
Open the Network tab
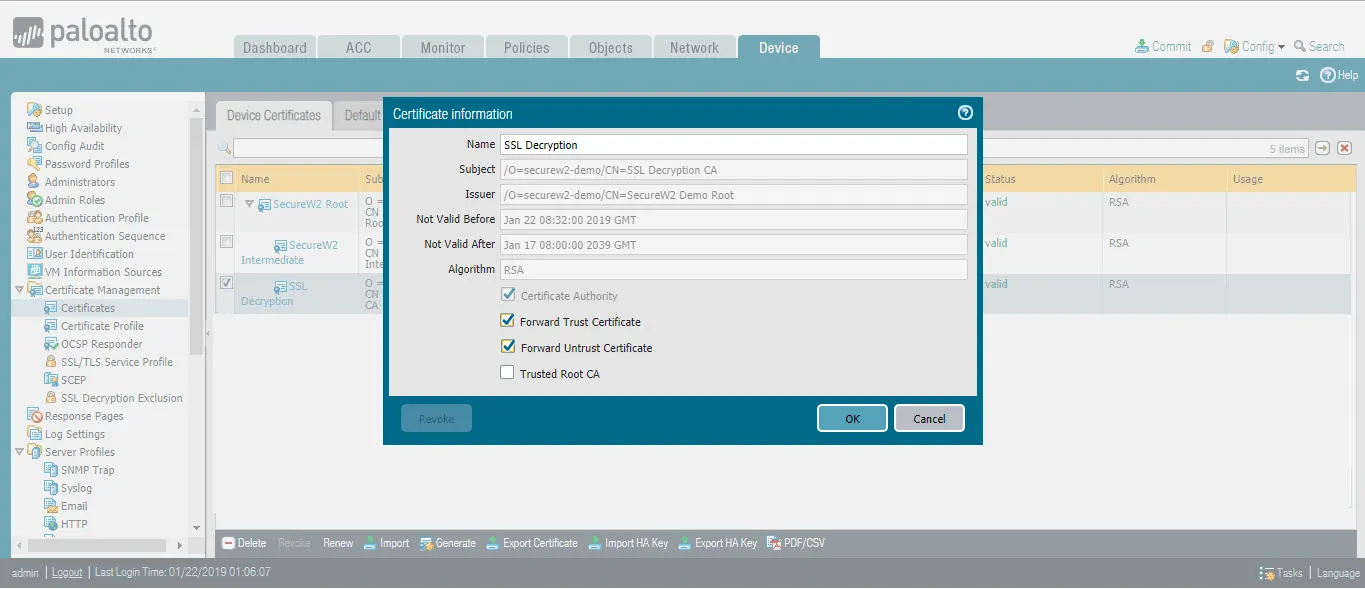point(694,48)
